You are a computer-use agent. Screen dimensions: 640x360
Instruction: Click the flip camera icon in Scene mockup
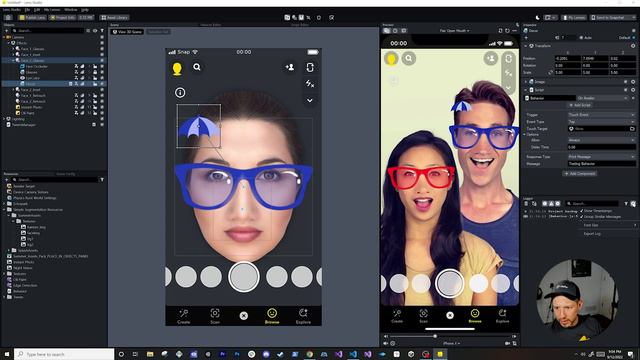[310, 67]
